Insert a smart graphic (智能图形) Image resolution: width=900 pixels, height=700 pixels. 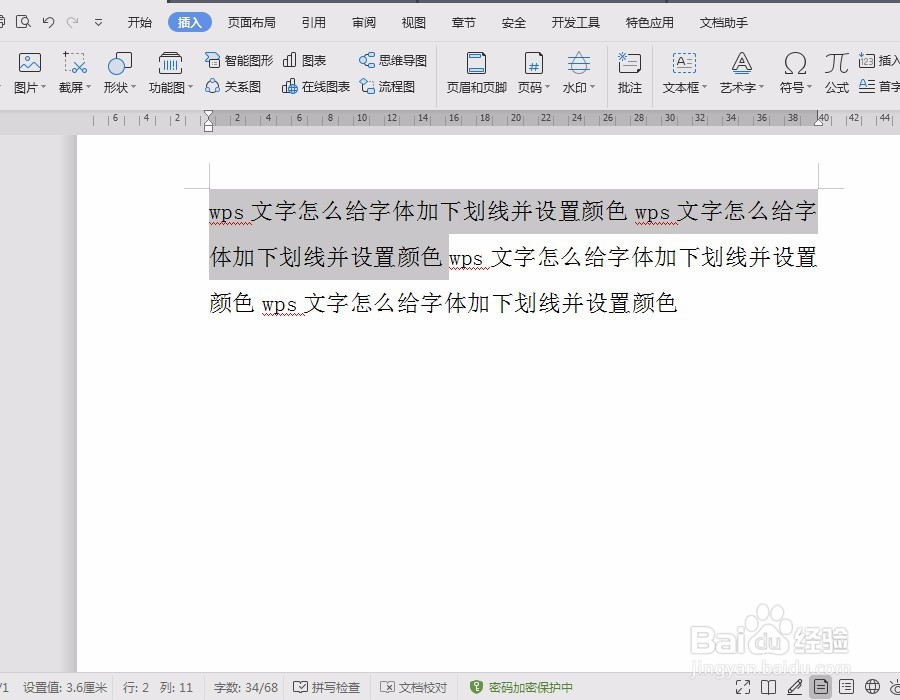tap(239, 60)
